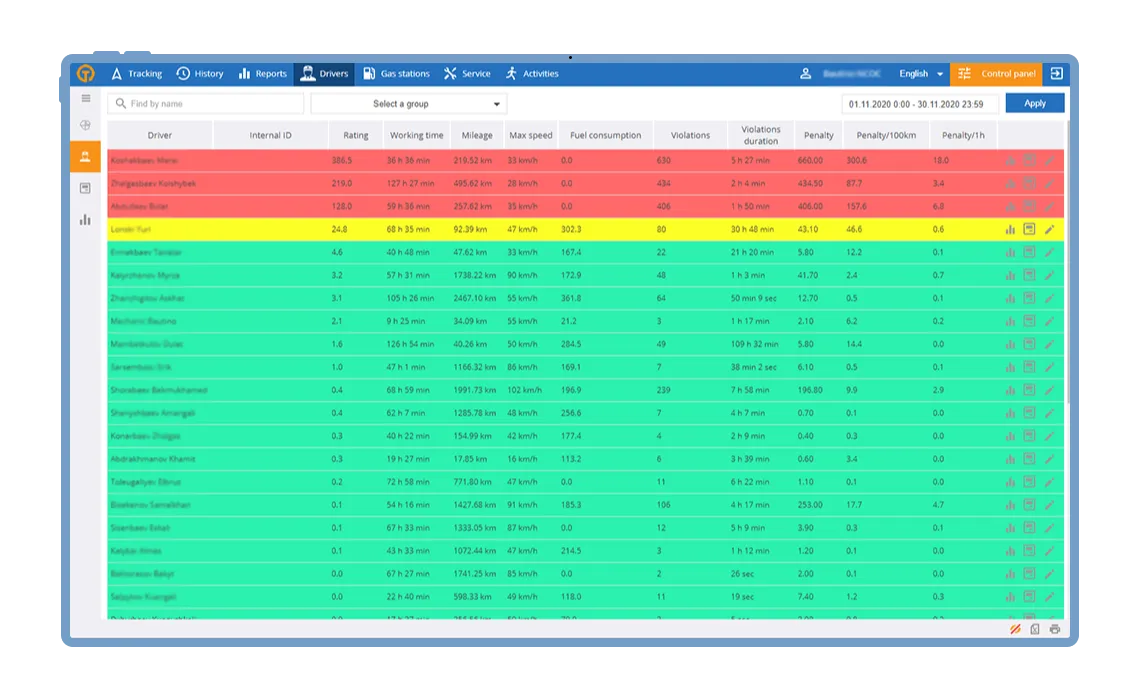Image resolution: width=1140 pixels, height=700 pixels.
Task: Open the map globe icon in sidebar
Action: coord(85,125)
